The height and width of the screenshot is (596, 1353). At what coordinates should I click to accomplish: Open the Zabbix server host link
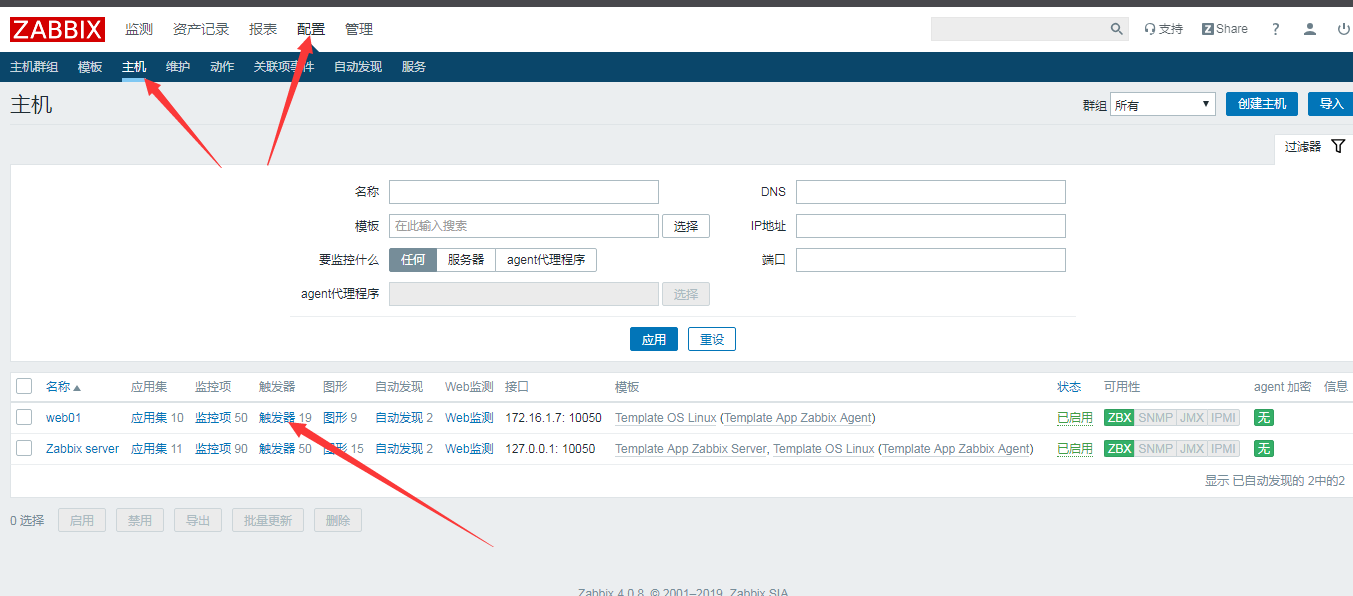coord(82,449)
